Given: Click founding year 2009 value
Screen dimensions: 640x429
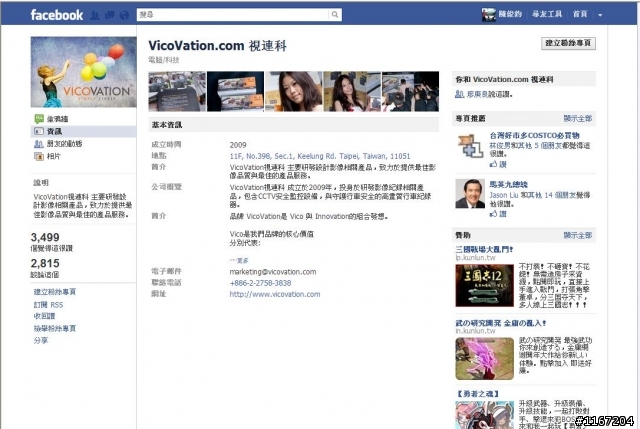Looking at the screenshot, I should (x=238, y=145).
